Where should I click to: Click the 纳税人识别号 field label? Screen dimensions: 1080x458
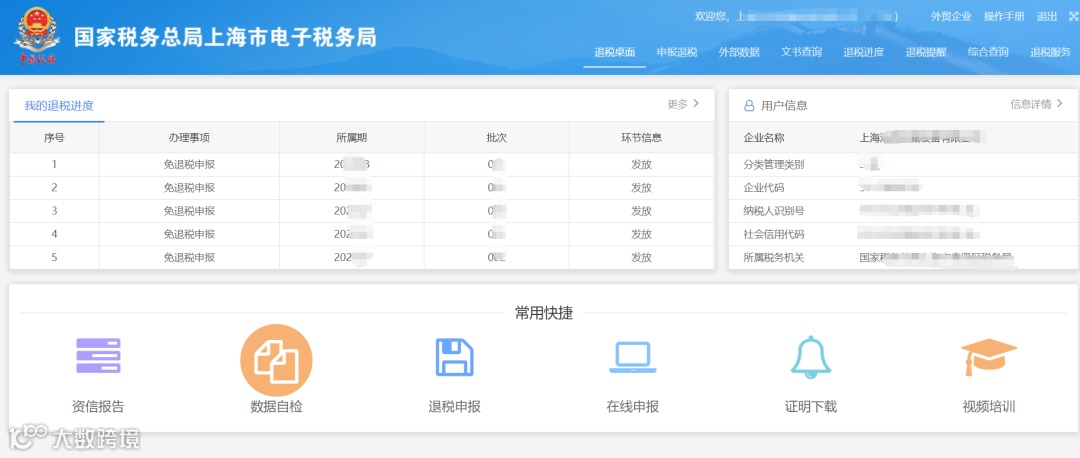click(774, 211)
